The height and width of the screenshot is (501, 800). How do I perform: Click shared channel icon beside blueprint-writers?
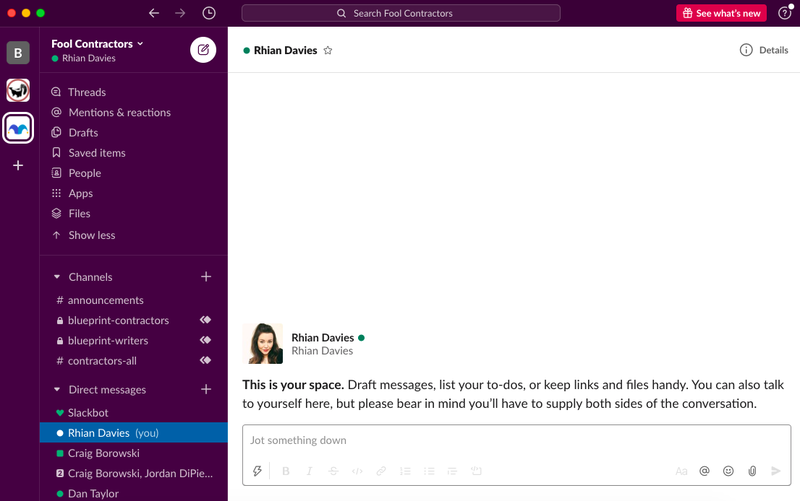206,340
